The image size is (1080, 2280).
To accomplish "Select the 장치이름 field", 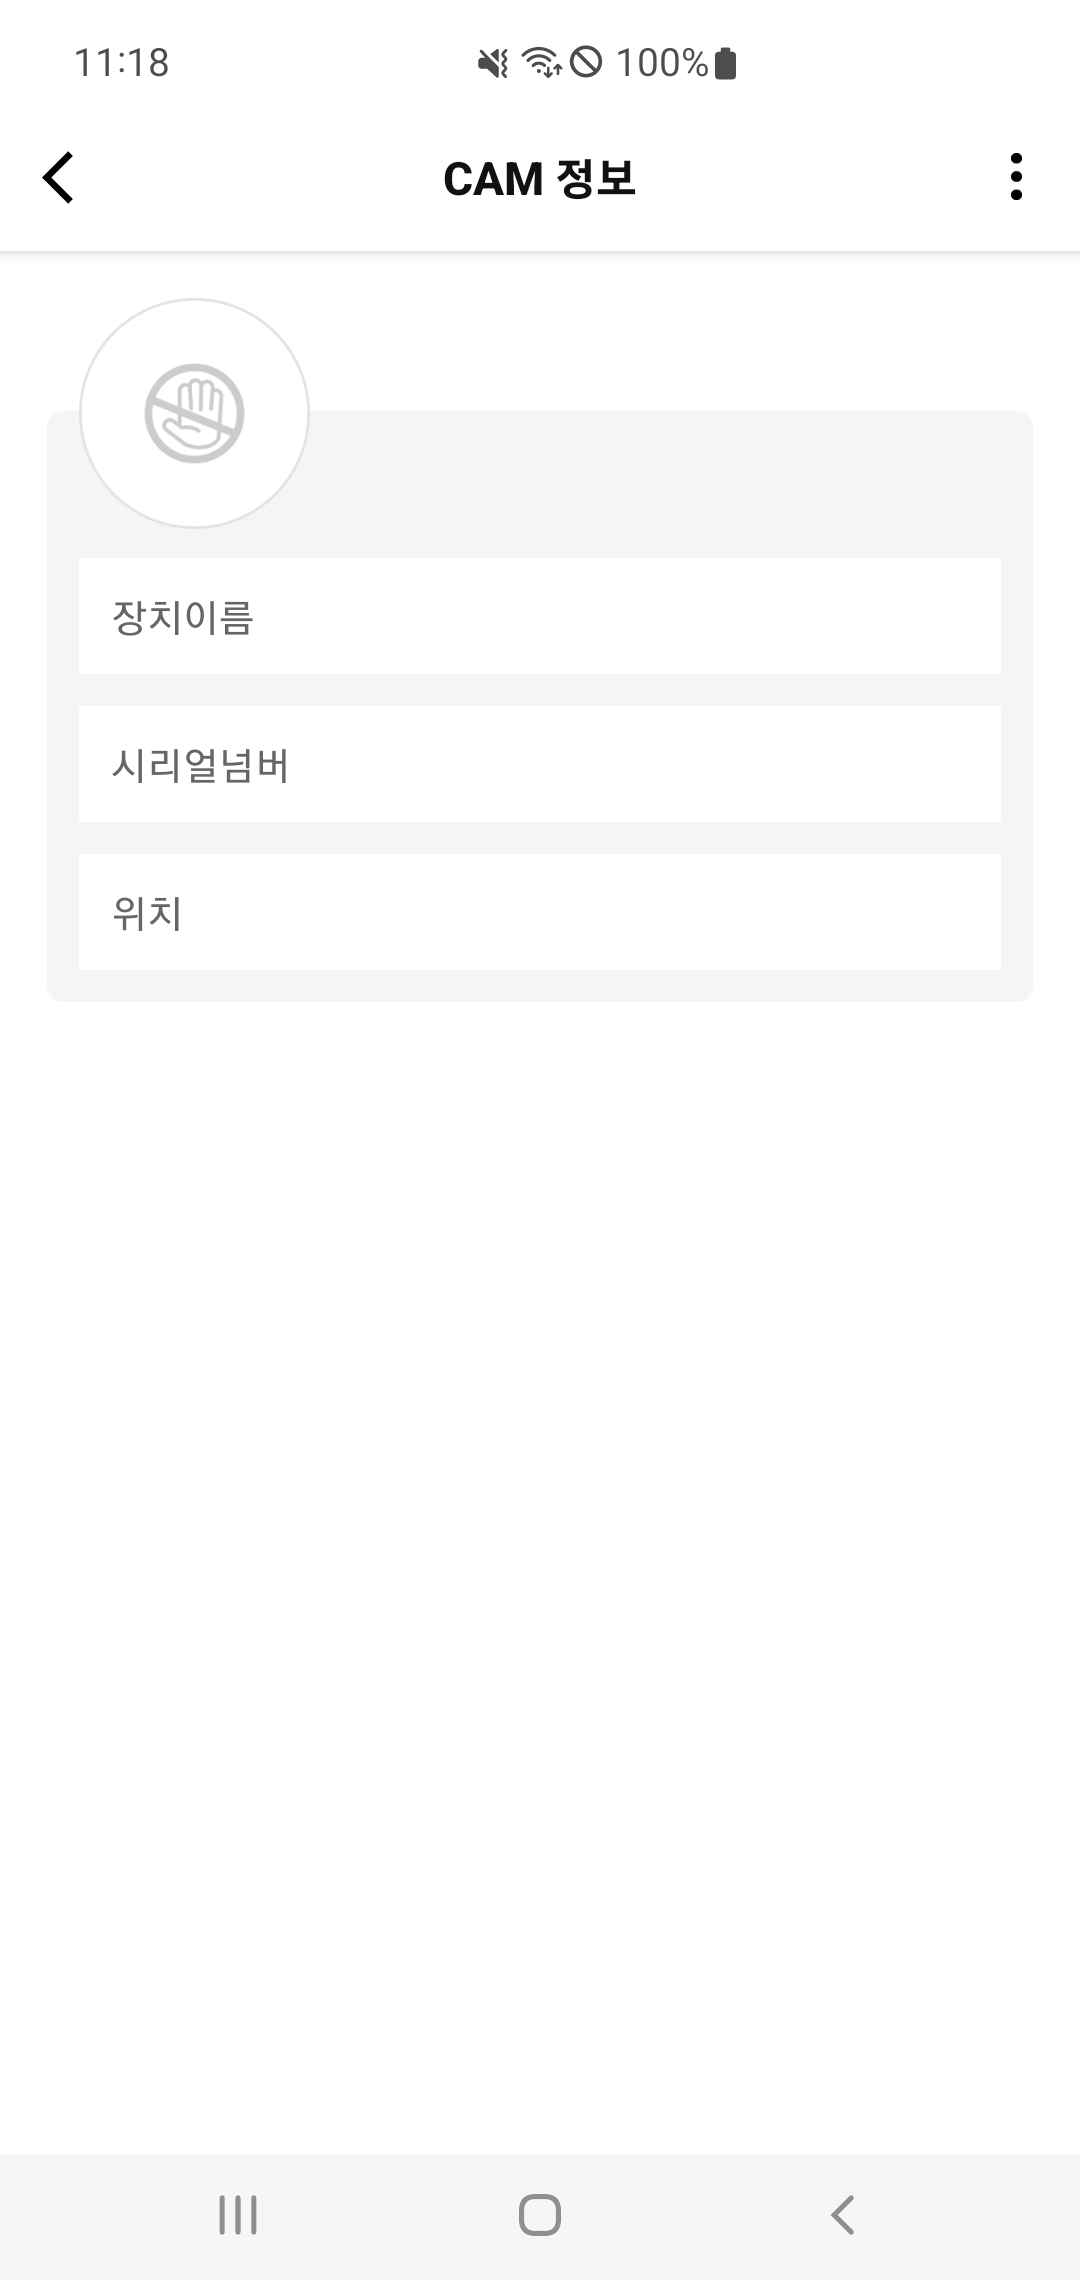I will pyautogui.click(x=540, y=616).
